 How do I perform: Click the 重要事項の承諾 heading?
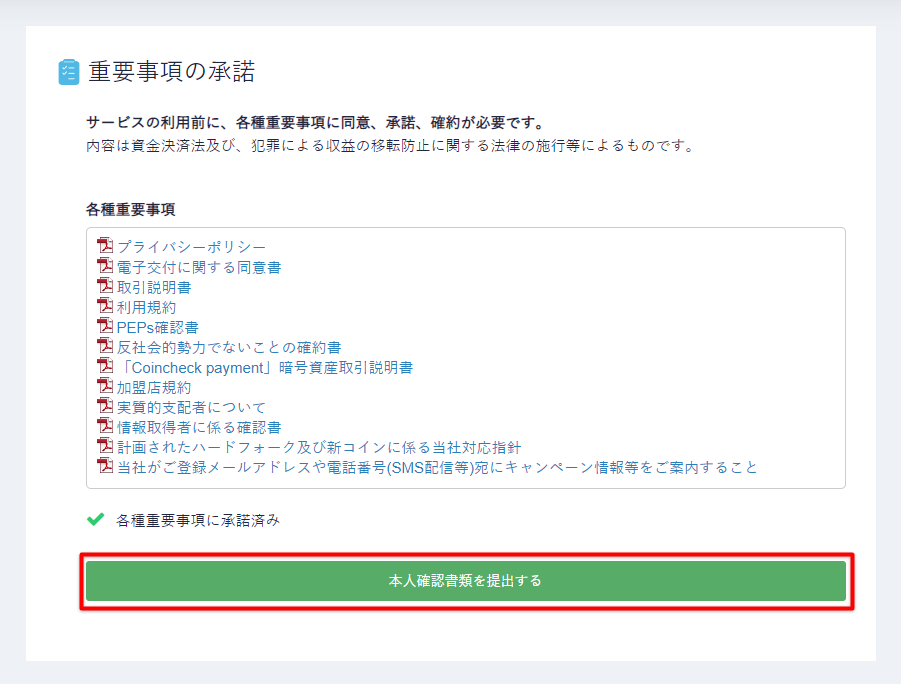click(x=171, y=72)
